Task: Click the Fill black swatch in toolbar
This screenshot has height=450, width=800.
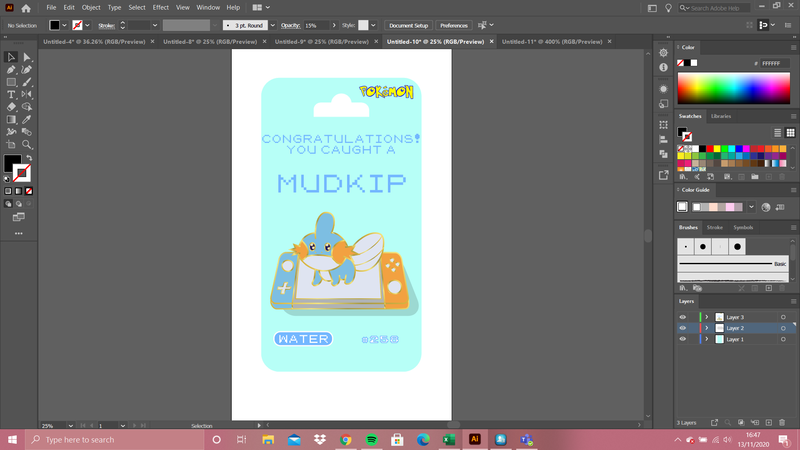Action: click(12, 163)
